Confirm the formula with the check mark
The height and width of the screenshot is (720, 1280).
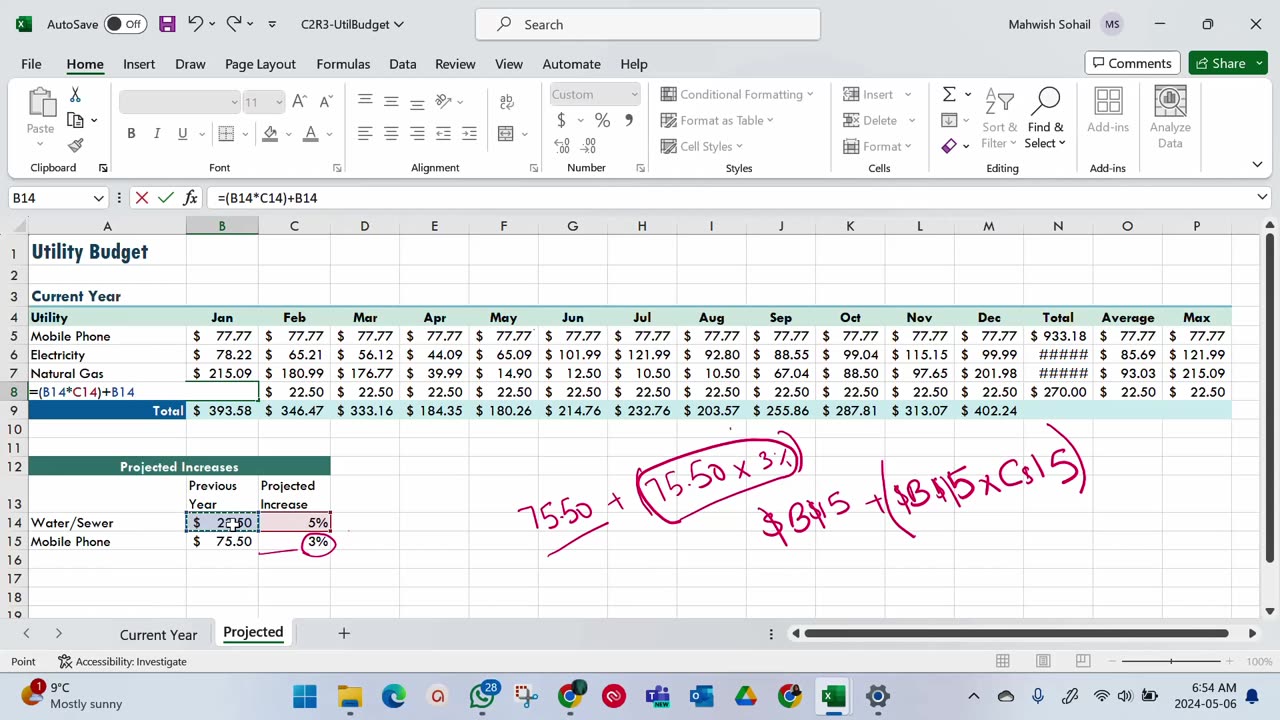[x=166, y=198]
